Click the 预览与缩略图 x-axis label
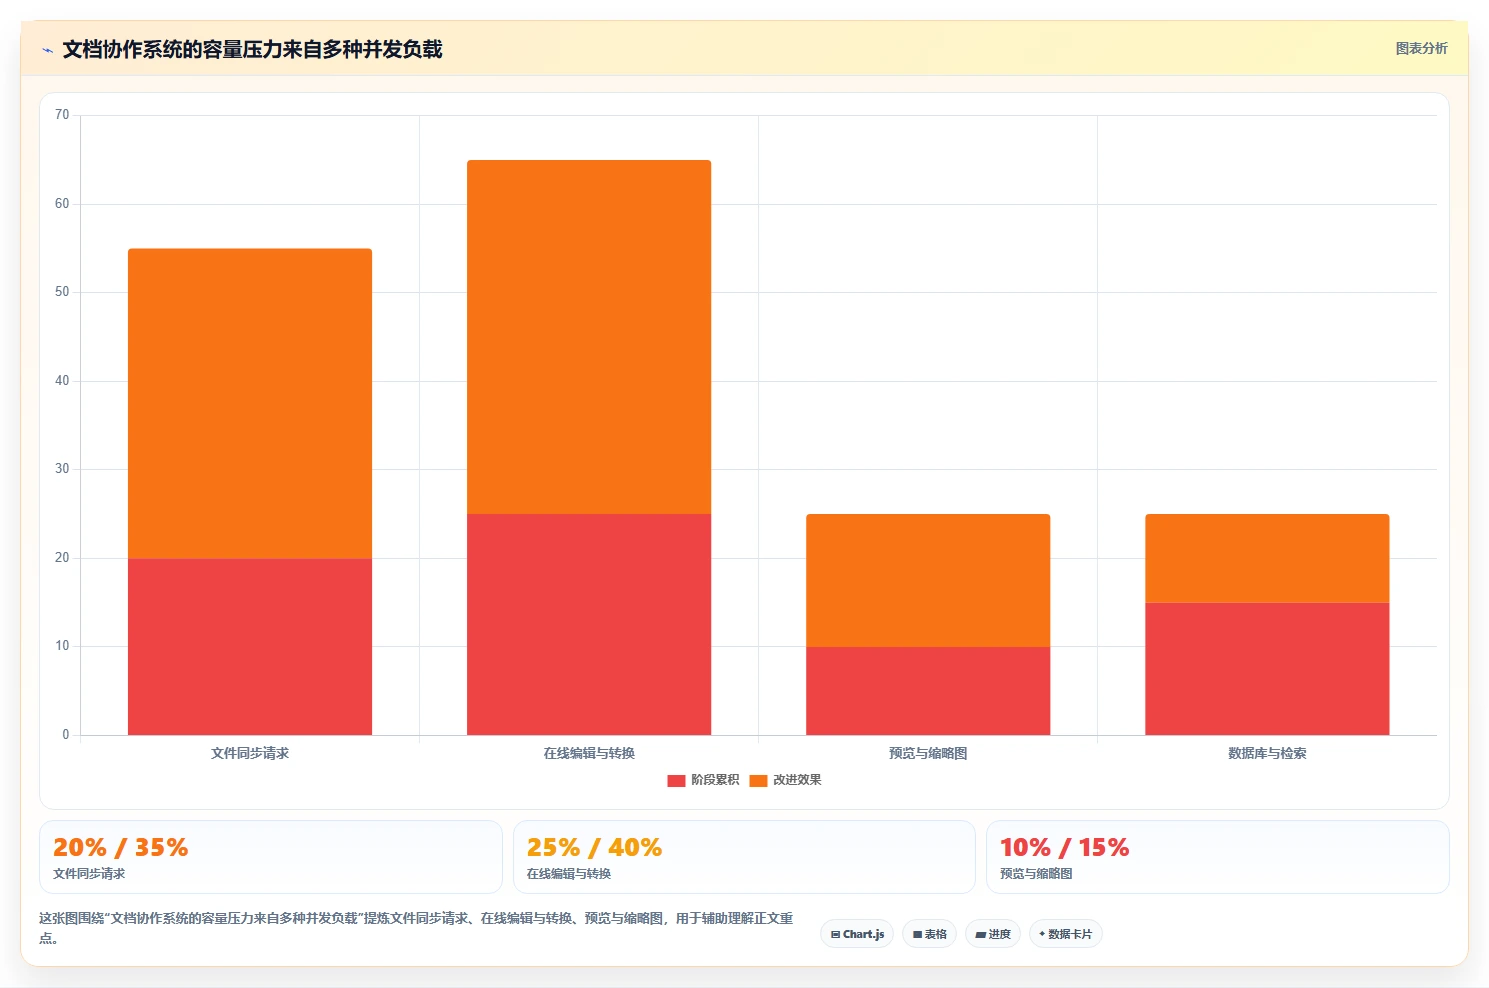Screen dimensions: 1489x988 click(928, 753)
